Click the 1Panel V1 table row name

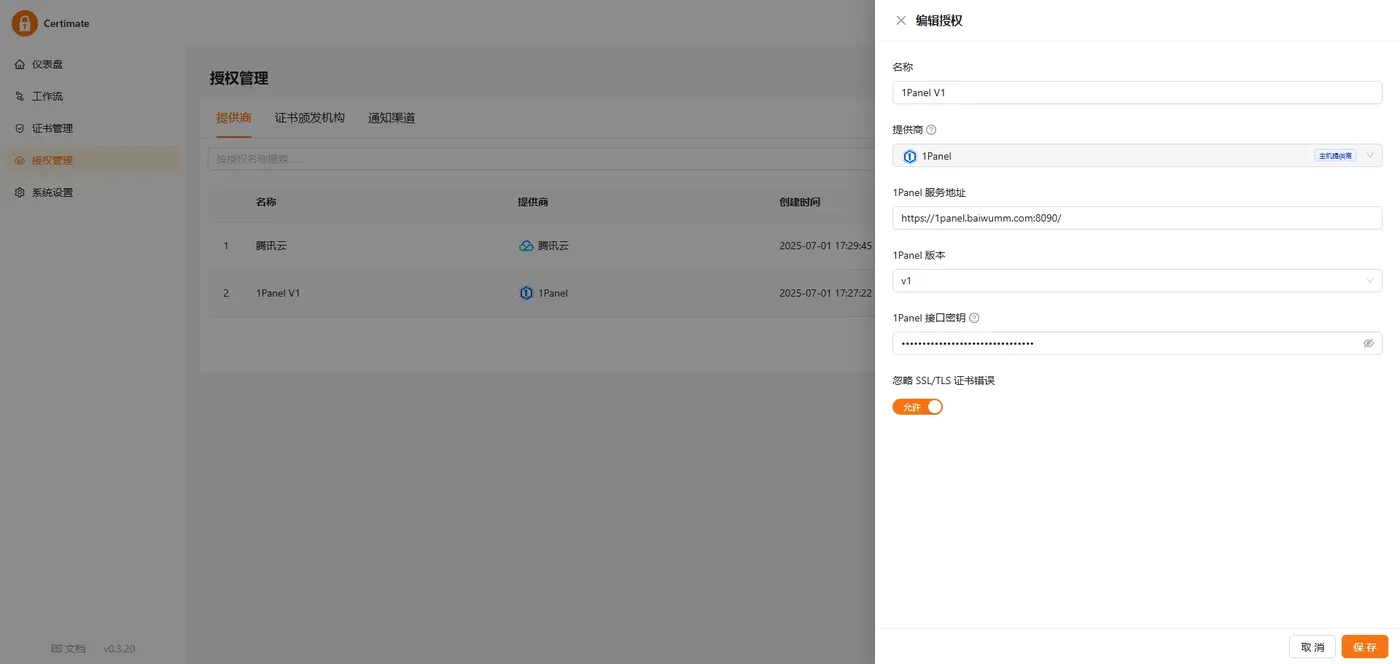tap(278, 293)
